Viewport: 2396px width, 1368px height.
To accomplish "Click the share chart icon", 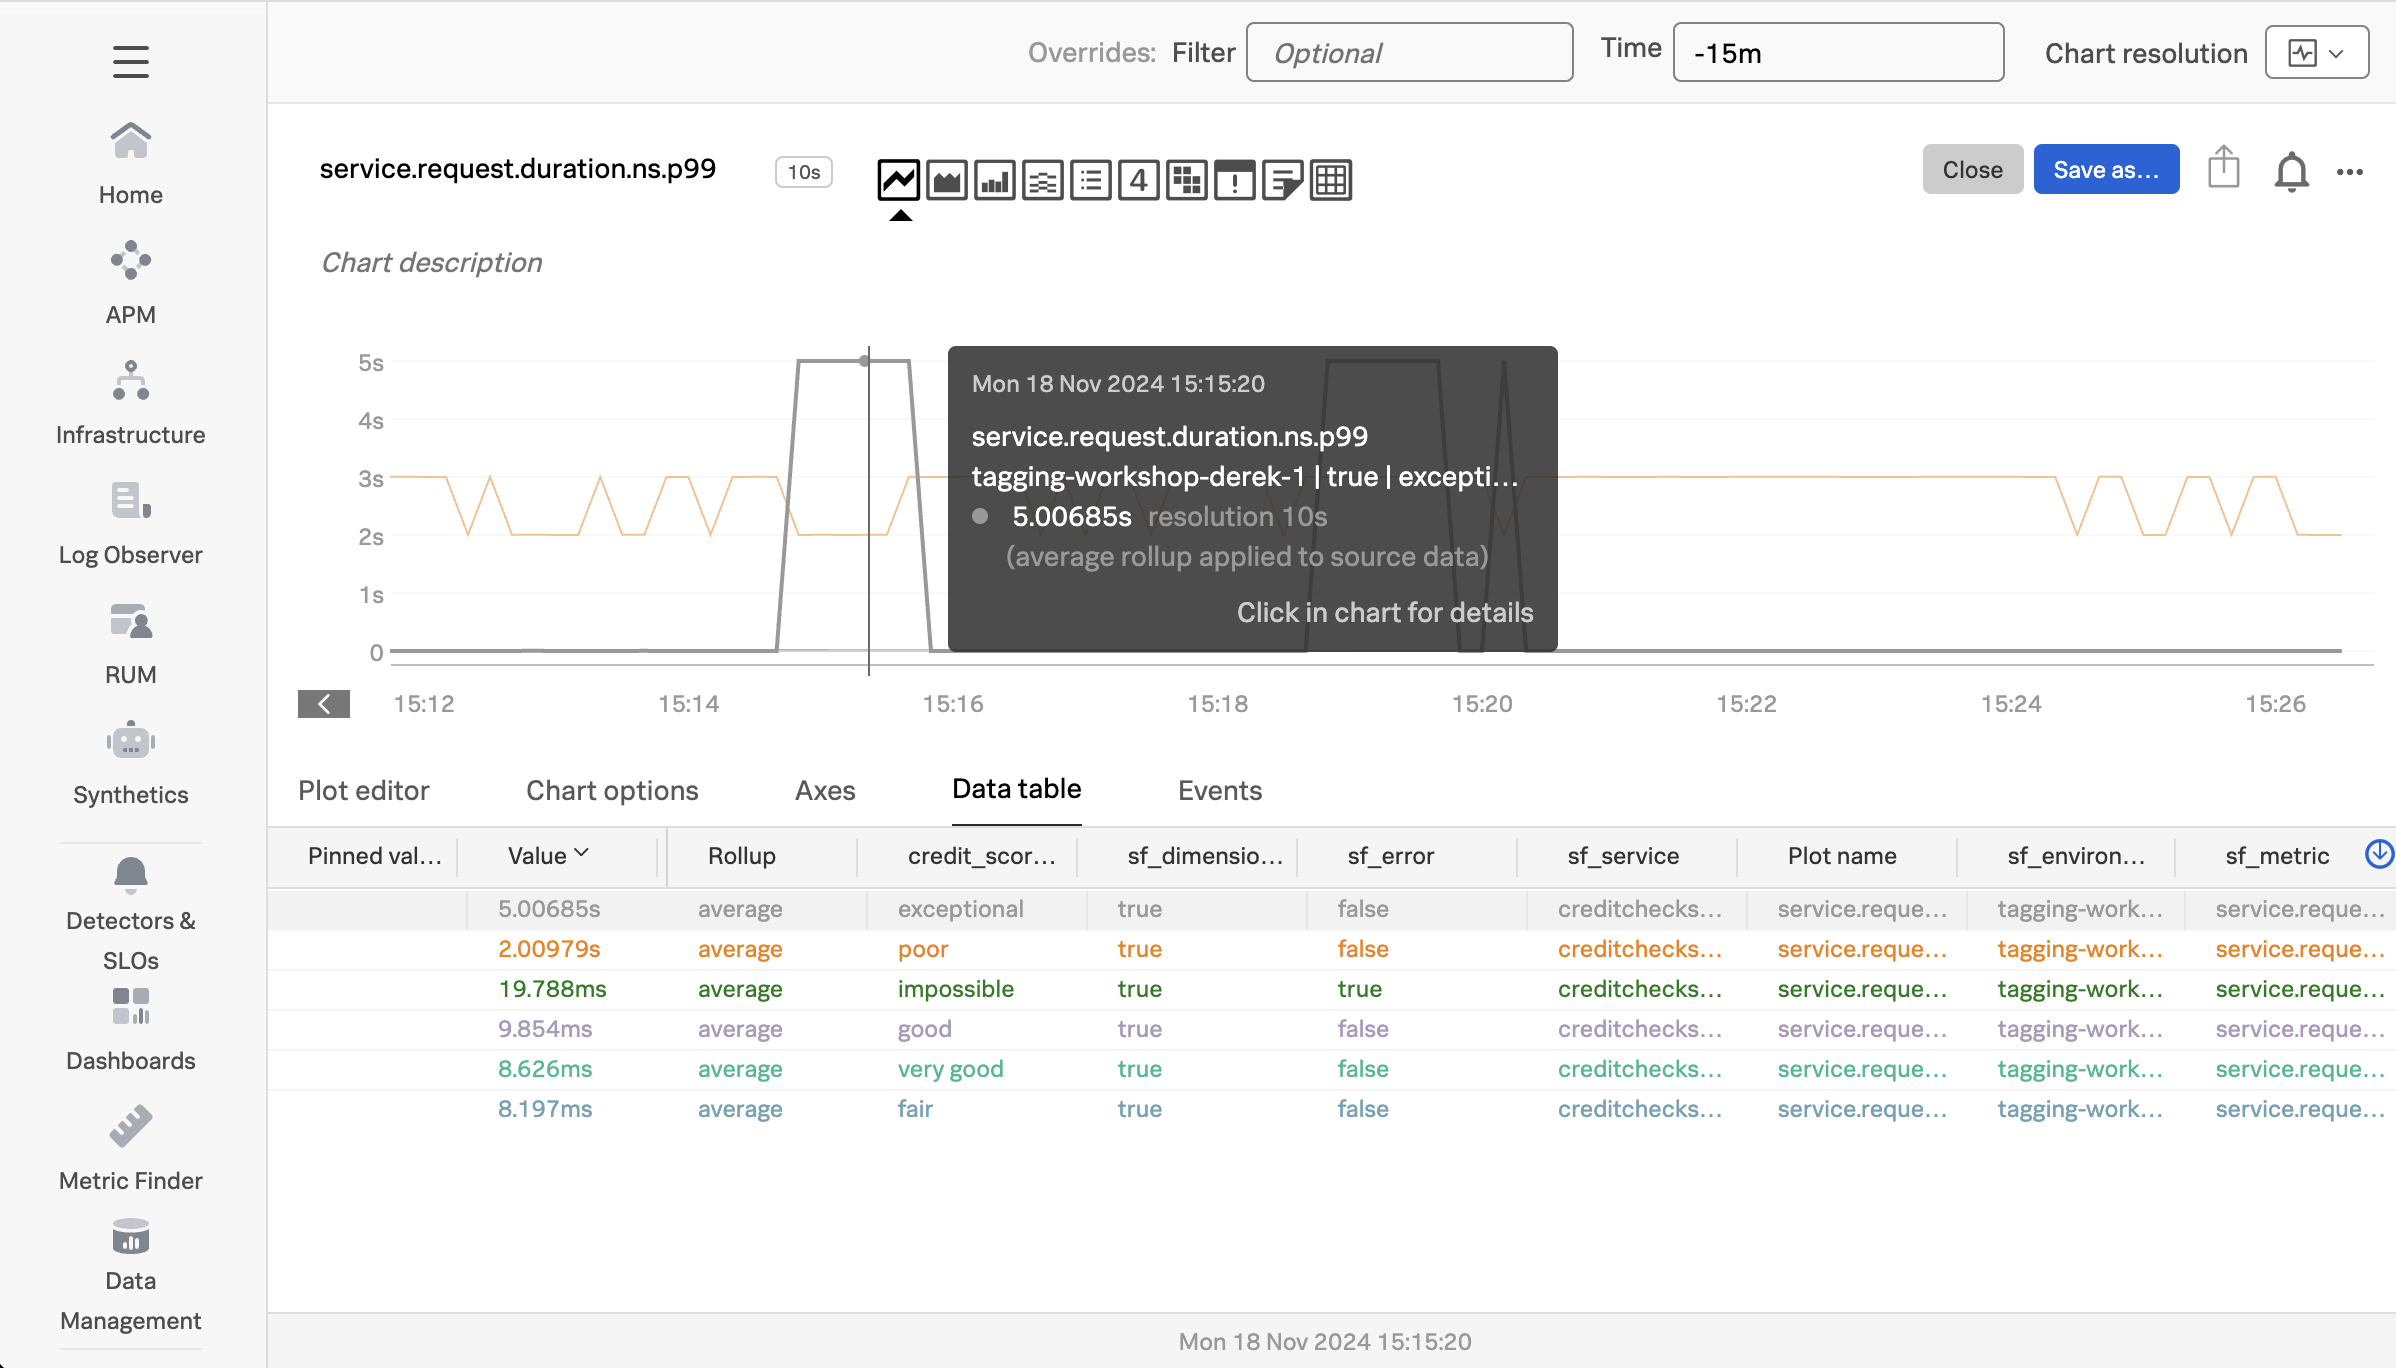I will [x=2223, y=168].
